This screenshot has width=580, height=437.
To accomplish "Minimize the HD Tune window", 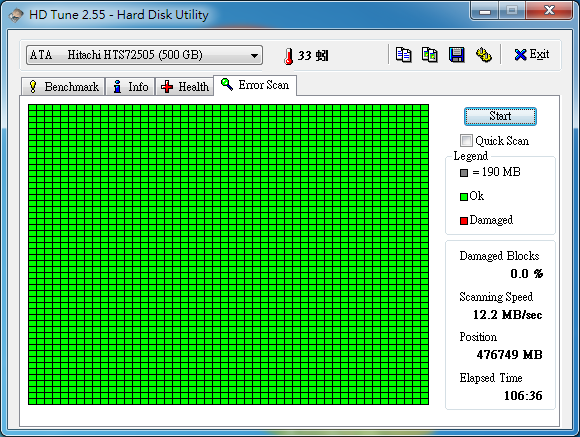I will (485, 11).
